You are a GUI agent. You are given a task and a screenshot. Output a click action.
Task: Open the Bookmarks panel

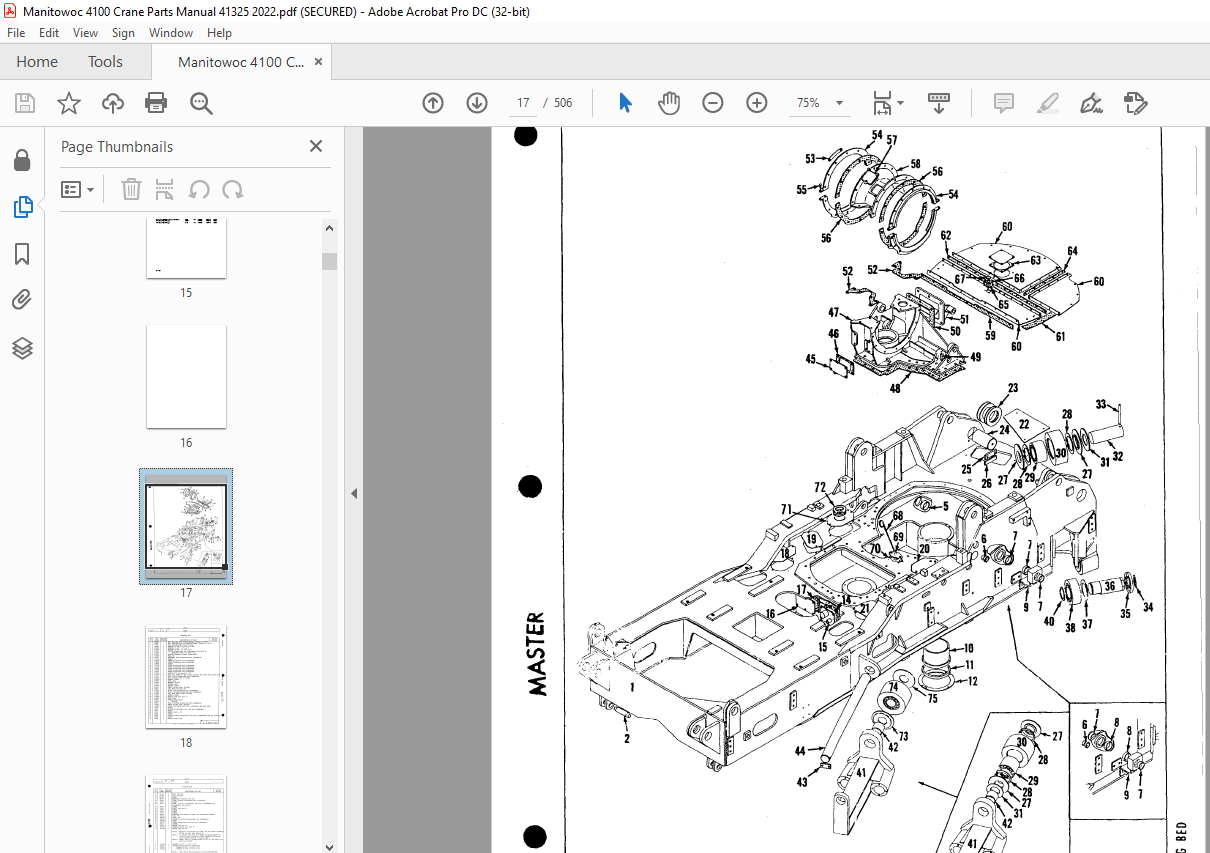coord(22,254)
